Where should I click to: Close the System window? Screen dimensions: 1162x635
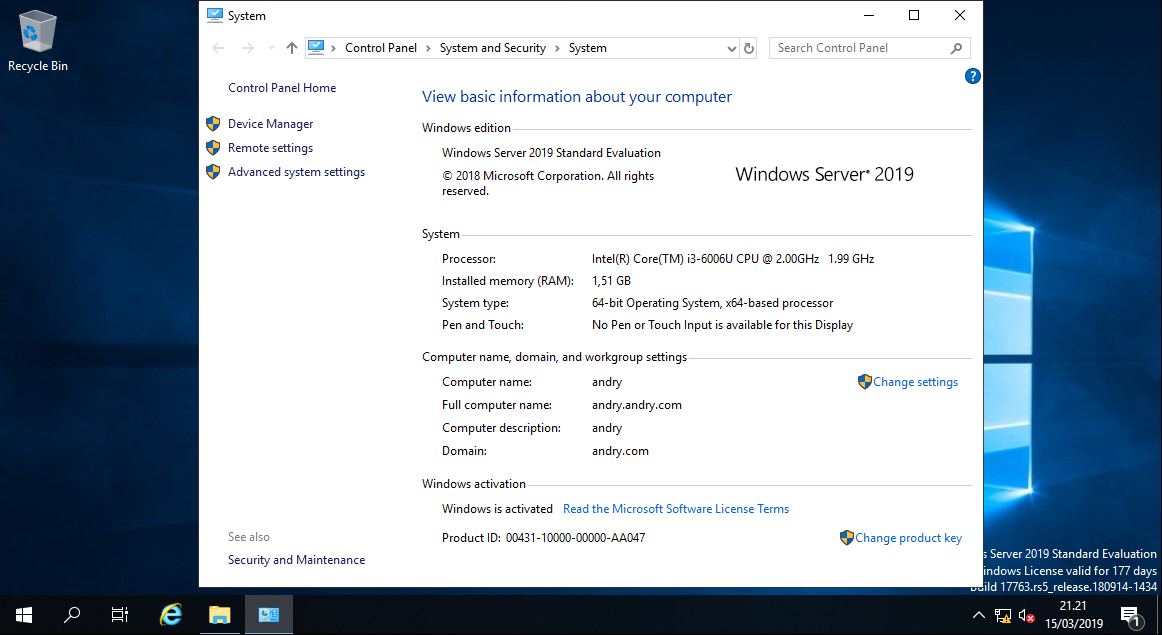tap(960, 15)
